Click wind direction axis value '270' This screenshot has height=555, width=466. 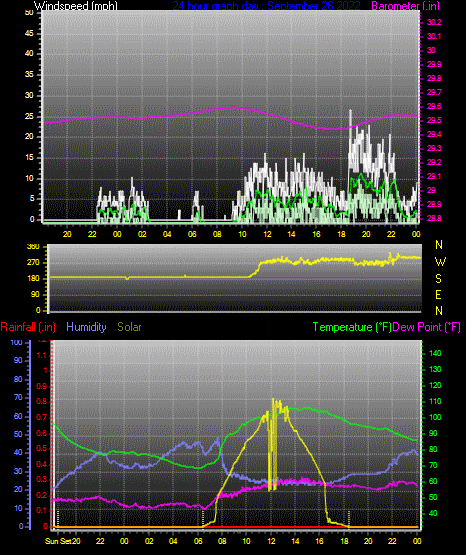pos(33,263)
